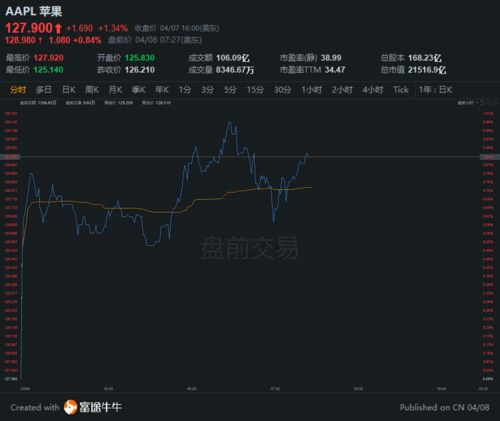Click the Created with label

click(35, 407)
